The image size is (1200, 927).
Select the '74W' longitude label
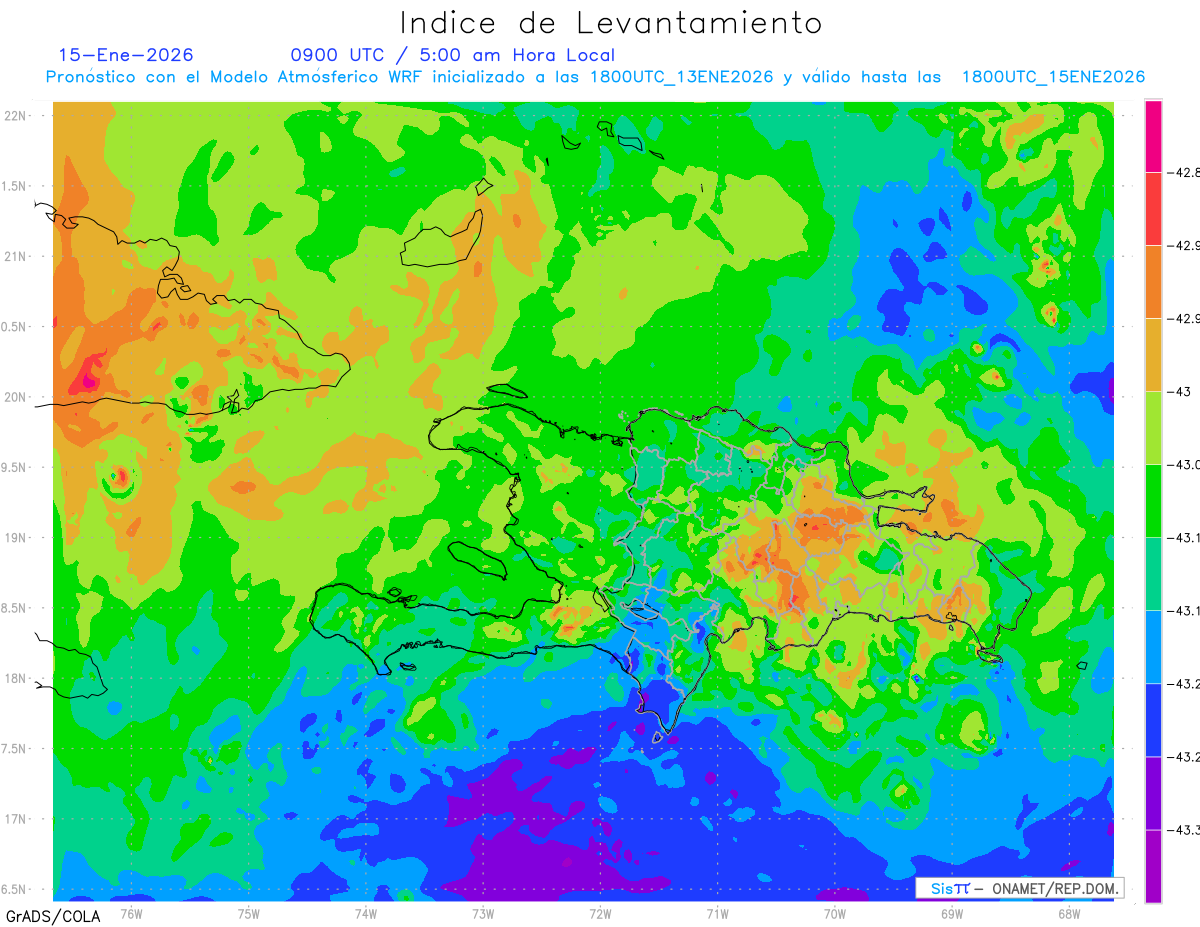365,913
